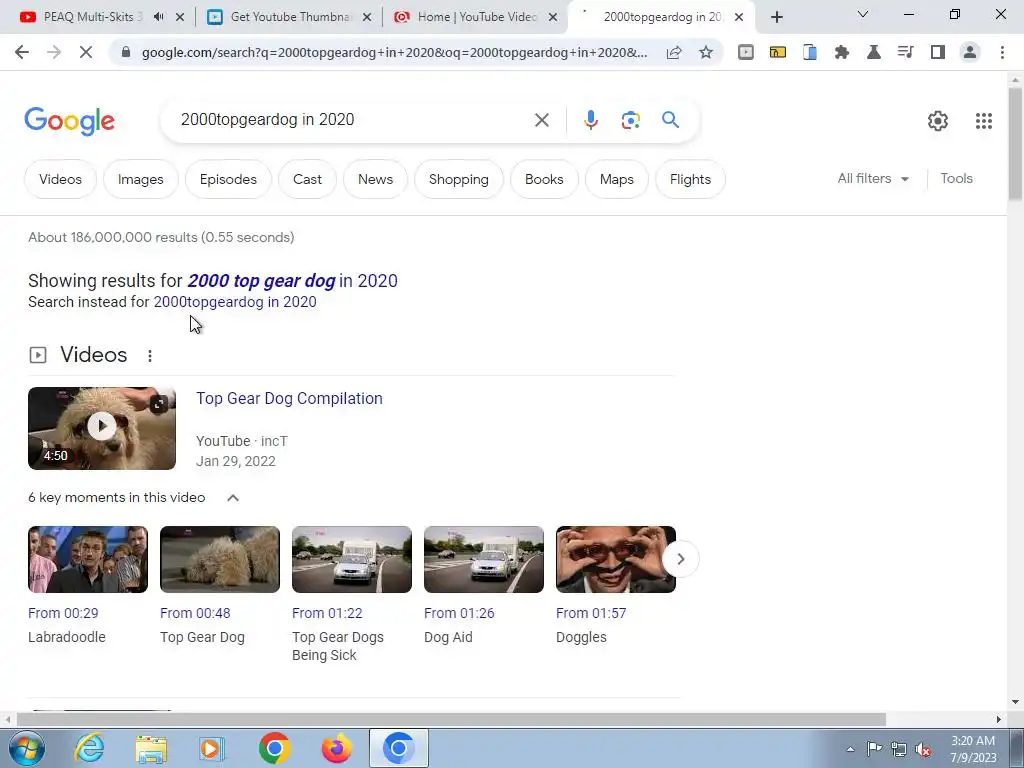Filter results by News
The image size is (1024, 768).
pyautogui.click(x=376, y=179)
